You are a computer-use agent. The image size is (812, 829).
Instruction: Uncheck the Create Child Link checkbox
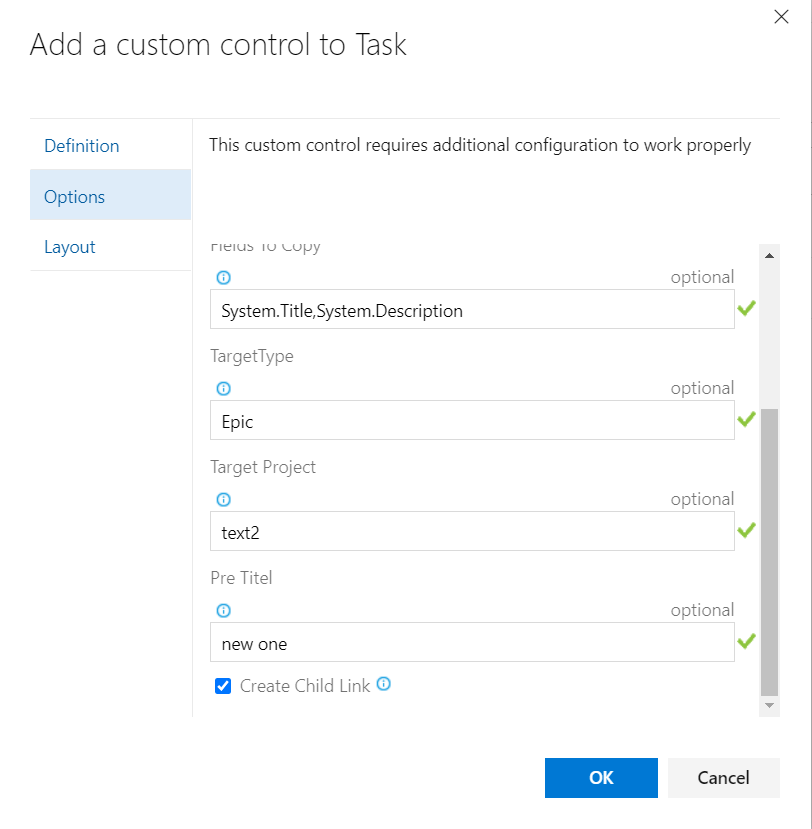[x=223, y=687]
